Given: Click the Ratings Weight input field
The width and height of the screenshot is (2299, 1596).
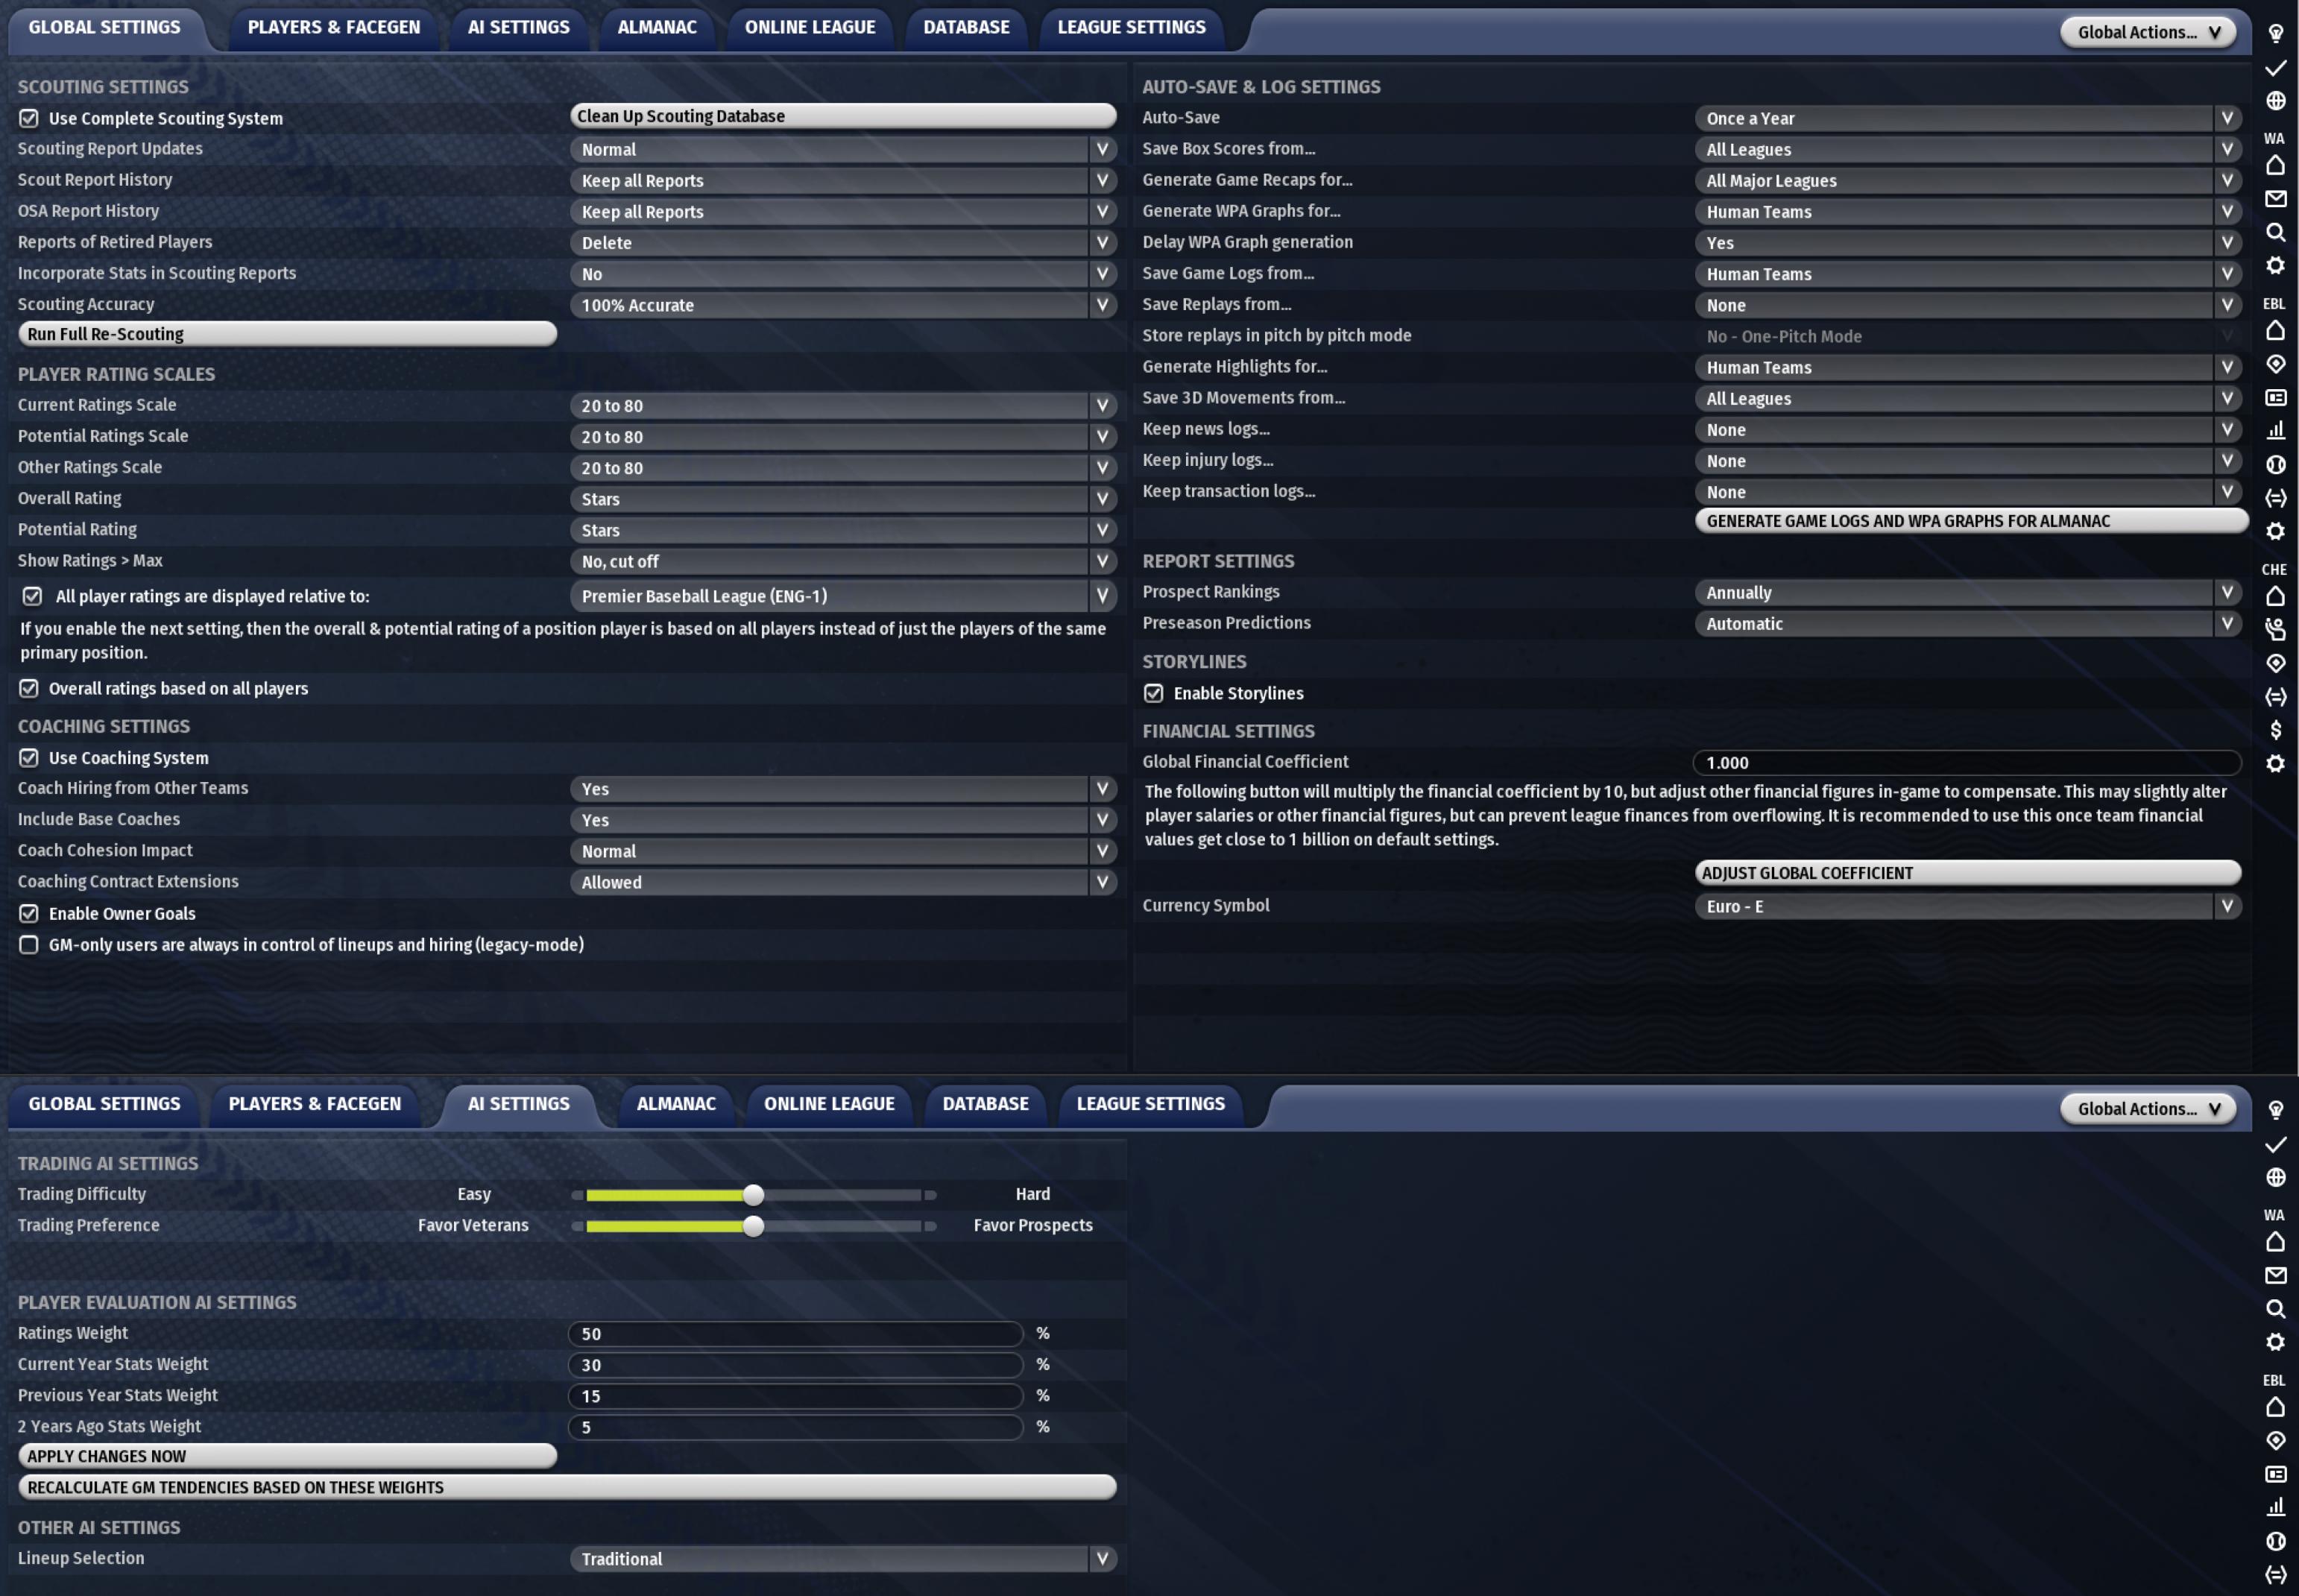Looking at the screenshot, I should (795, 1333).
